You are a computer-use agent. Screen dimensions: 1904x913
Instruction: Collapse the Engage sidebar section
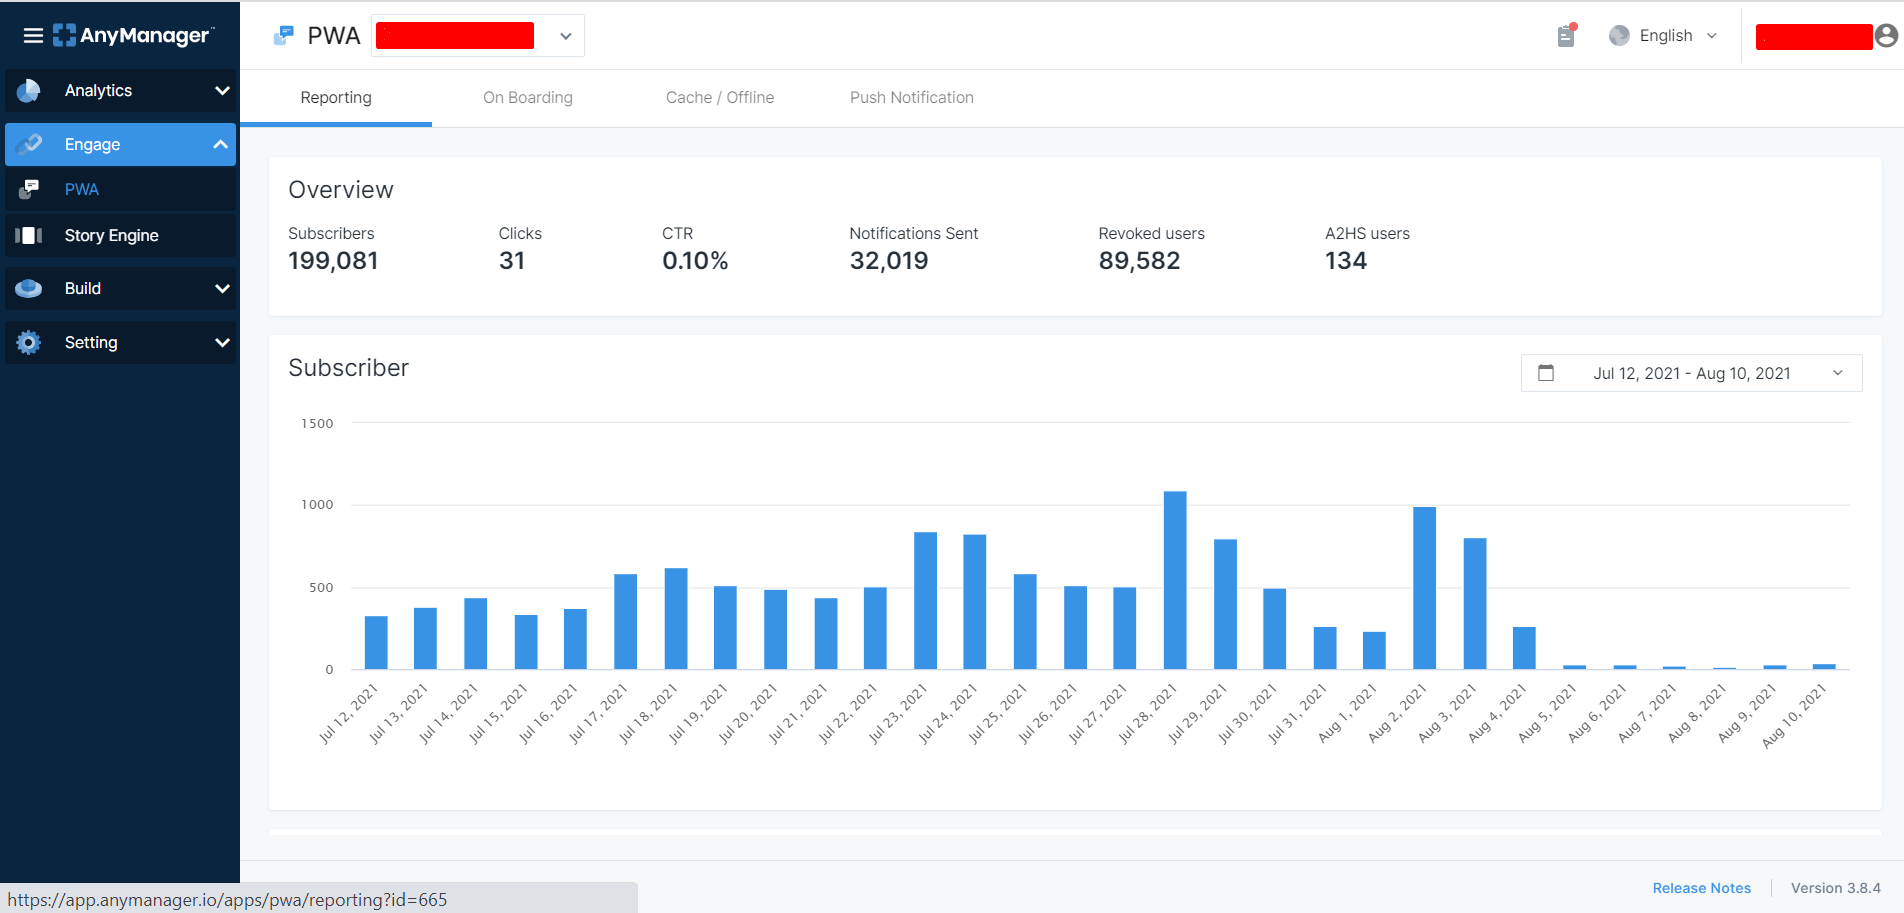(x=220, y=145)
